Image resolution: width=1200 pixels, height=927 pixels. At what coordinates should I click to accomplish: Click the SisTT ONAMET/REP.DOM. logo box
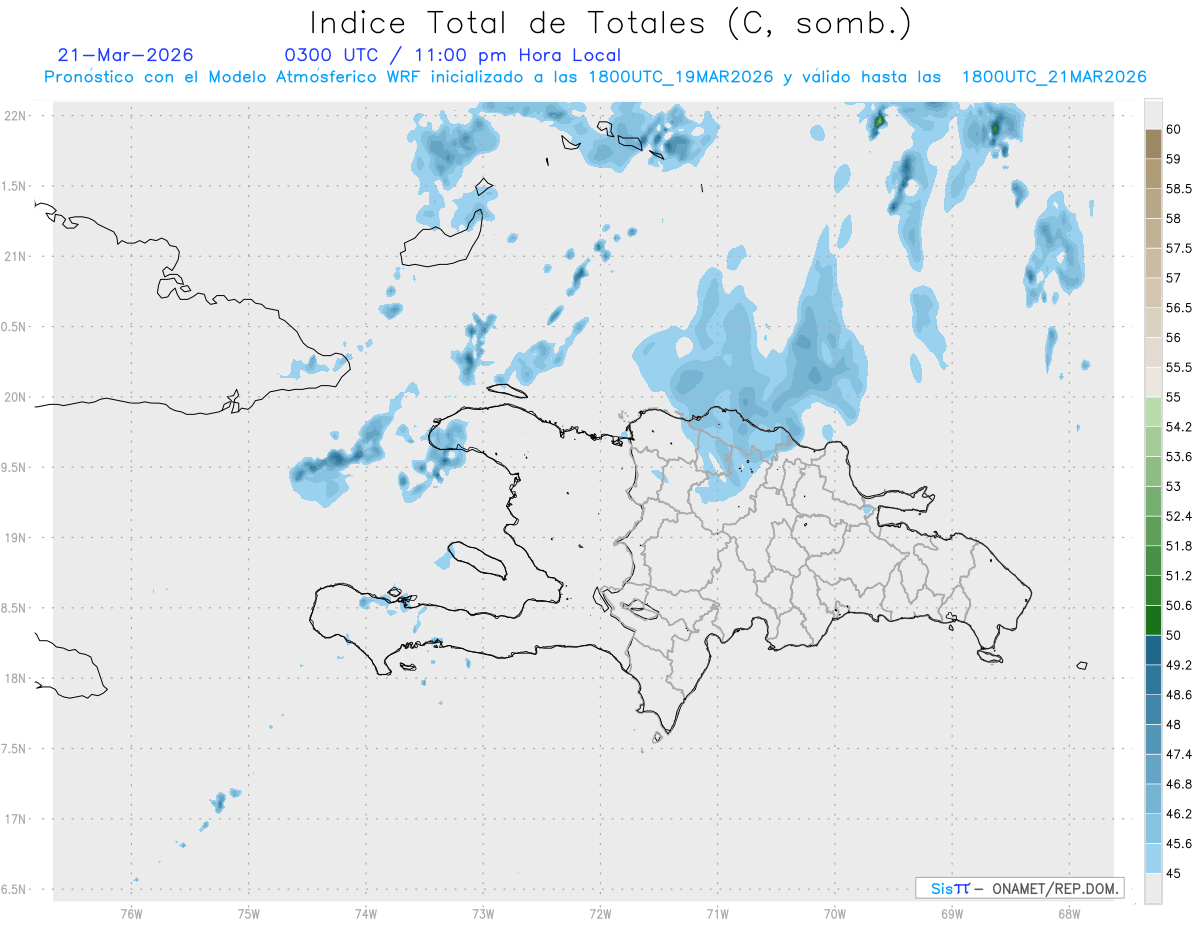coord(1019,888)
